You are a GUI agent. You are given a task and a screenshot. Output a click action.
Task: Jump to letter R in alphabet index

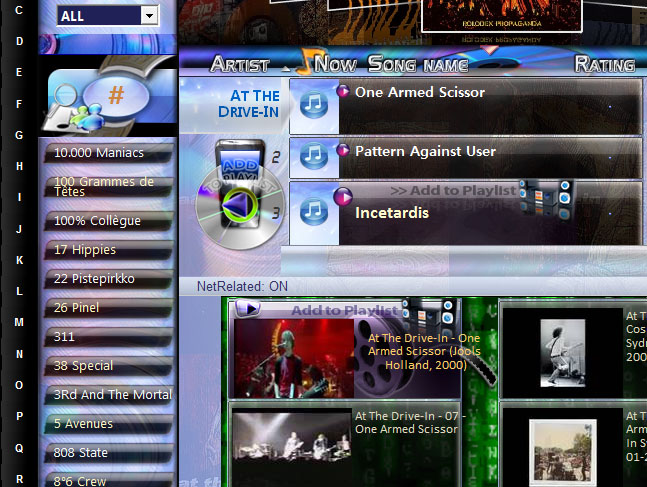pos(19,479)
